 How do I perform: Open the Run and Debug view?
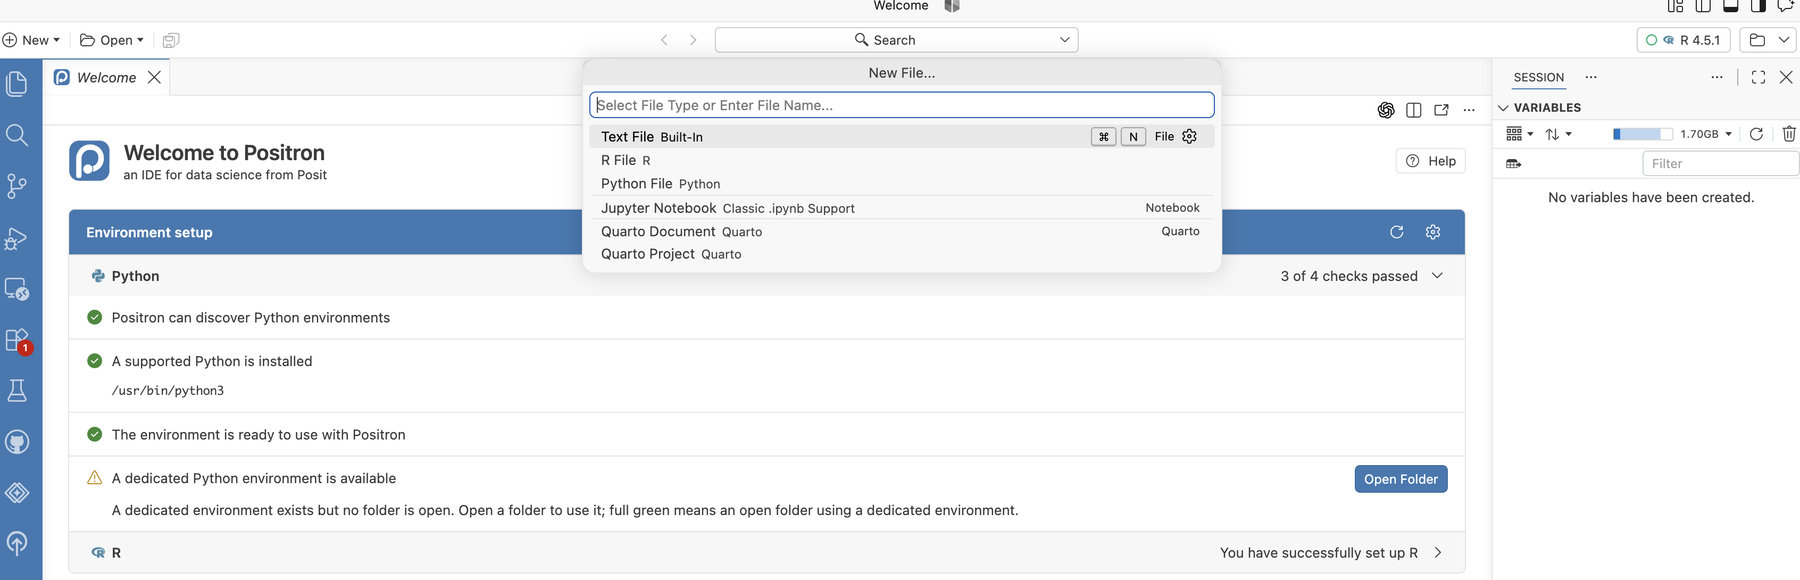[17, 238]
